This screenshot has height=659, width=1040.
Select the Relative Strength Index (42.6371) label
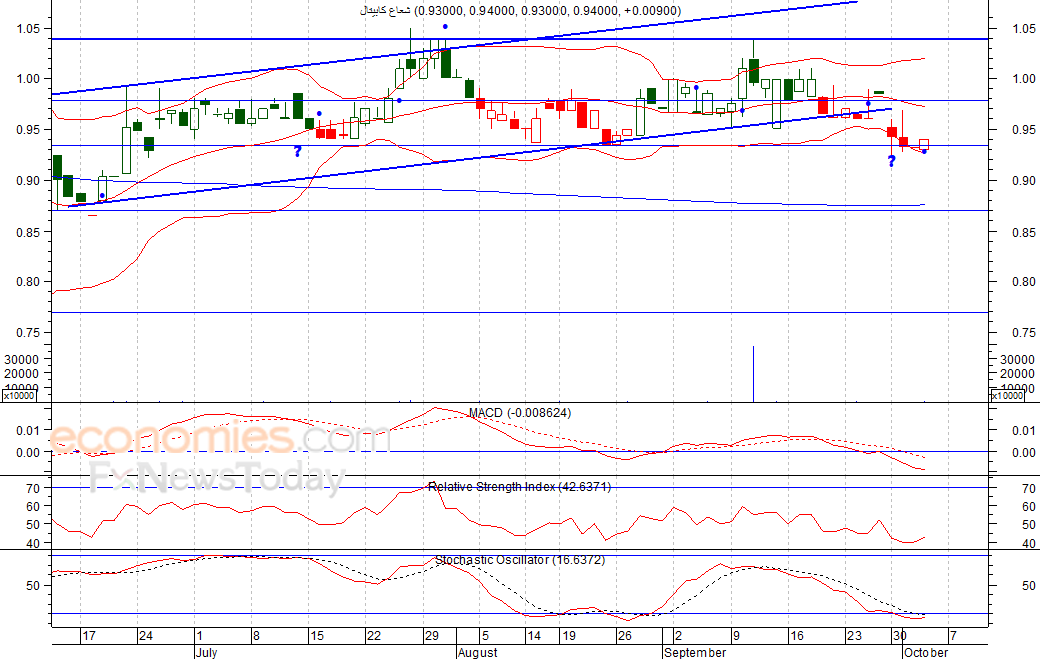tap(519, 487)
